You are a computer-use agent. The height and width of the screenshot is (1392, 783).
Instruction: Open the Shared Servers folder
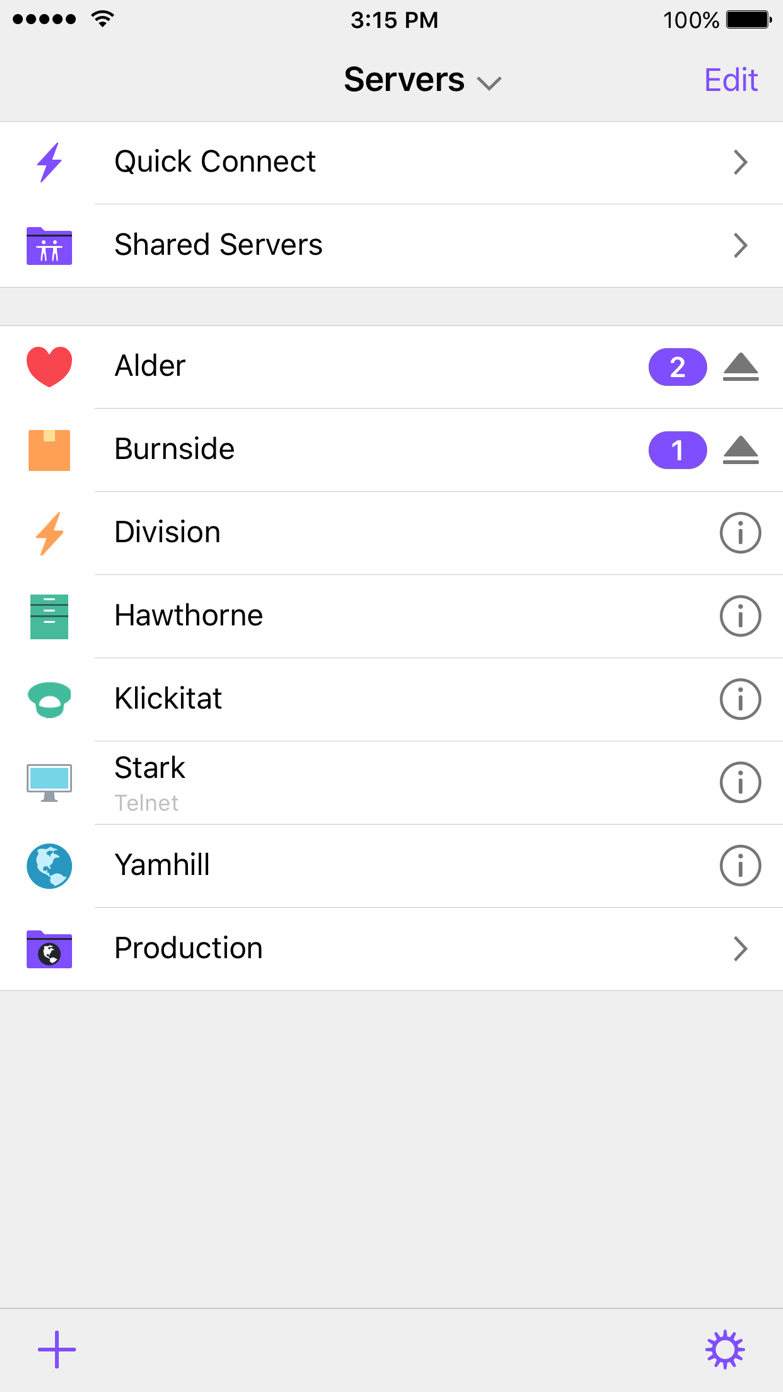pyautogui.click(x=218, y=245)
